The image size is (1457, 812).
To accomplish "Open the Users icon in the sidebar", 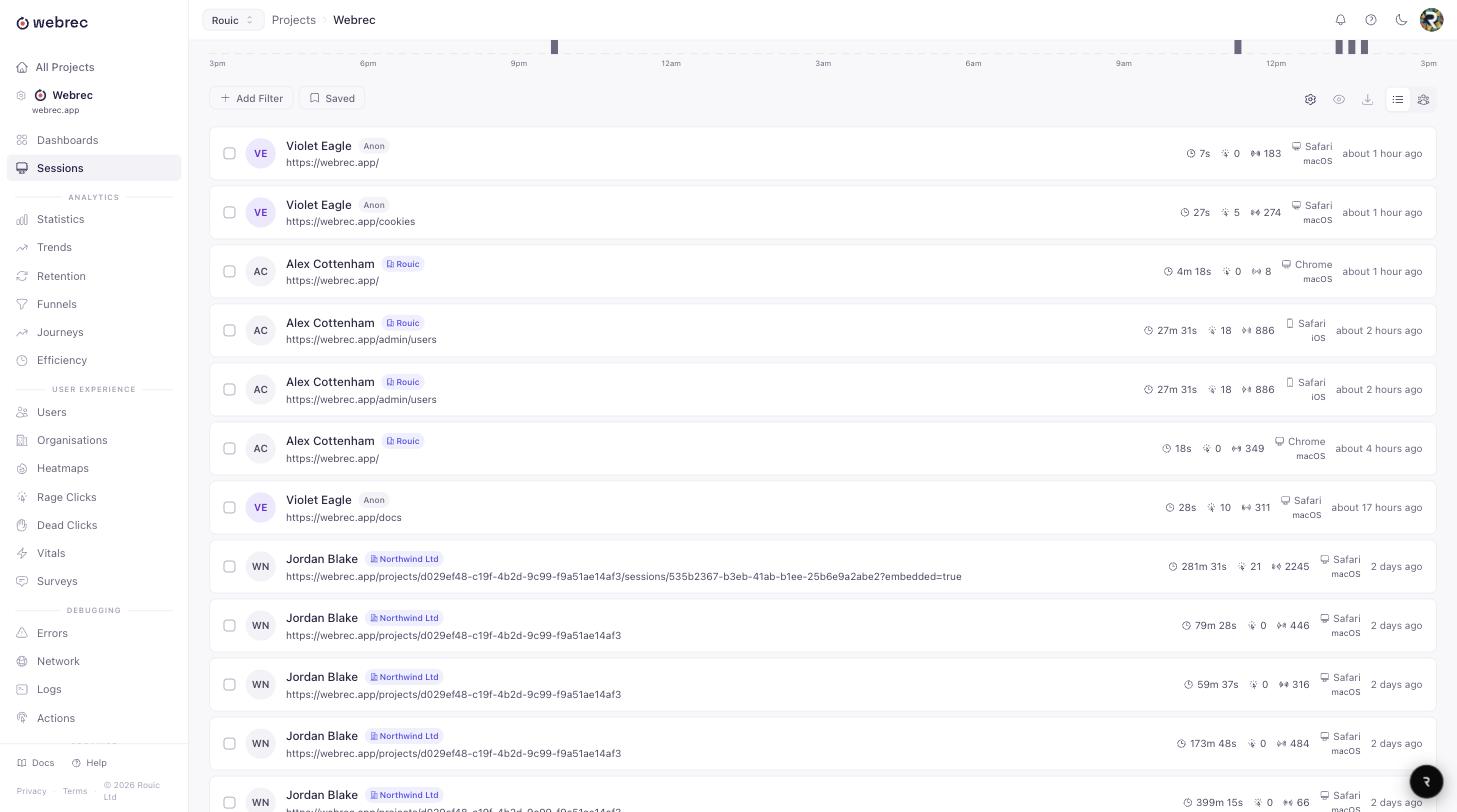I will tap(22, 412).
